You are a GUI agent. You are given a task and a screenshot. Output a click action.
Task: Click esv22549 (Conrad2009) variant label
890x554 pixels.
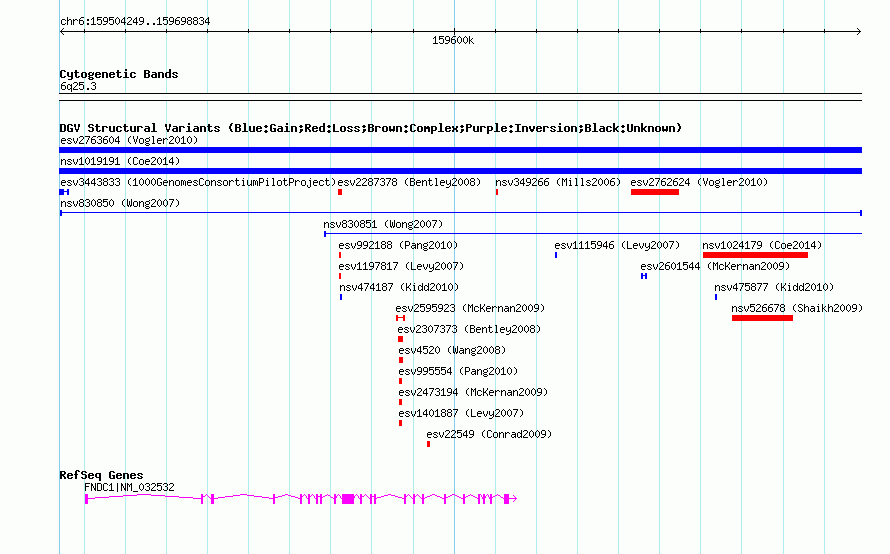tap(489, 434)
